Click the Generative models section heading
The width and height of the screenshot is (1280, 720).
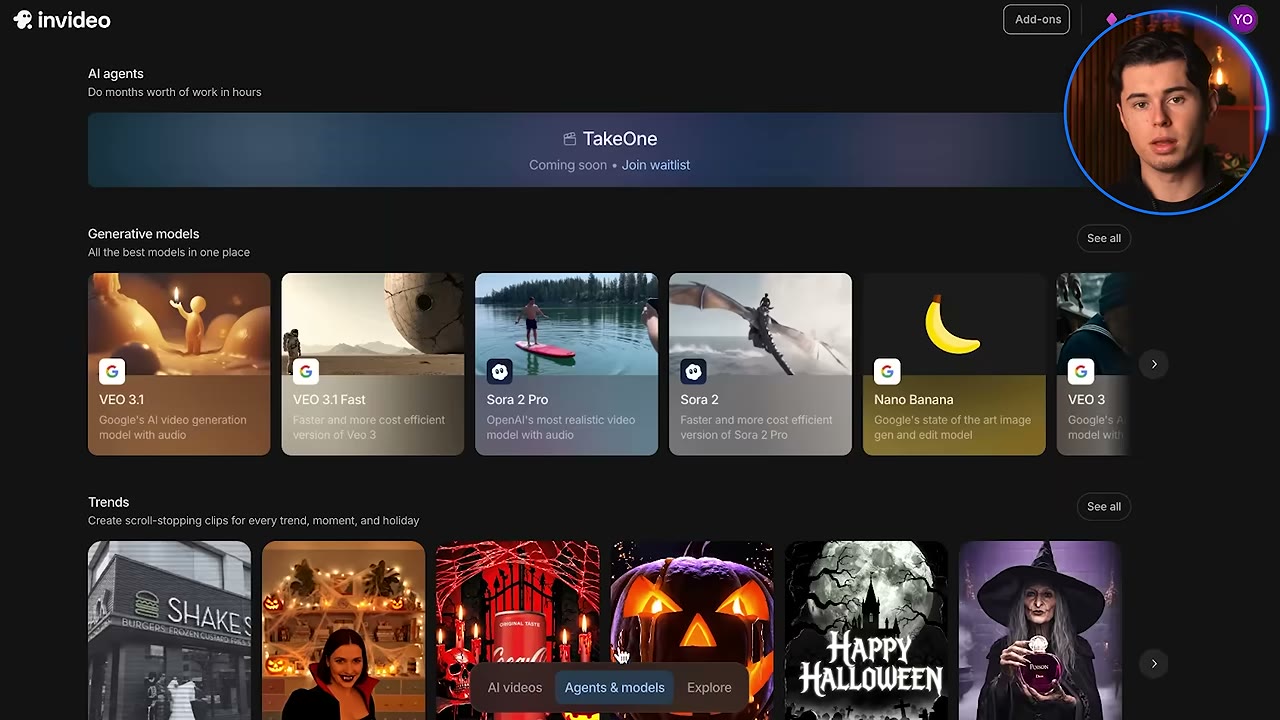click(143, 234)
